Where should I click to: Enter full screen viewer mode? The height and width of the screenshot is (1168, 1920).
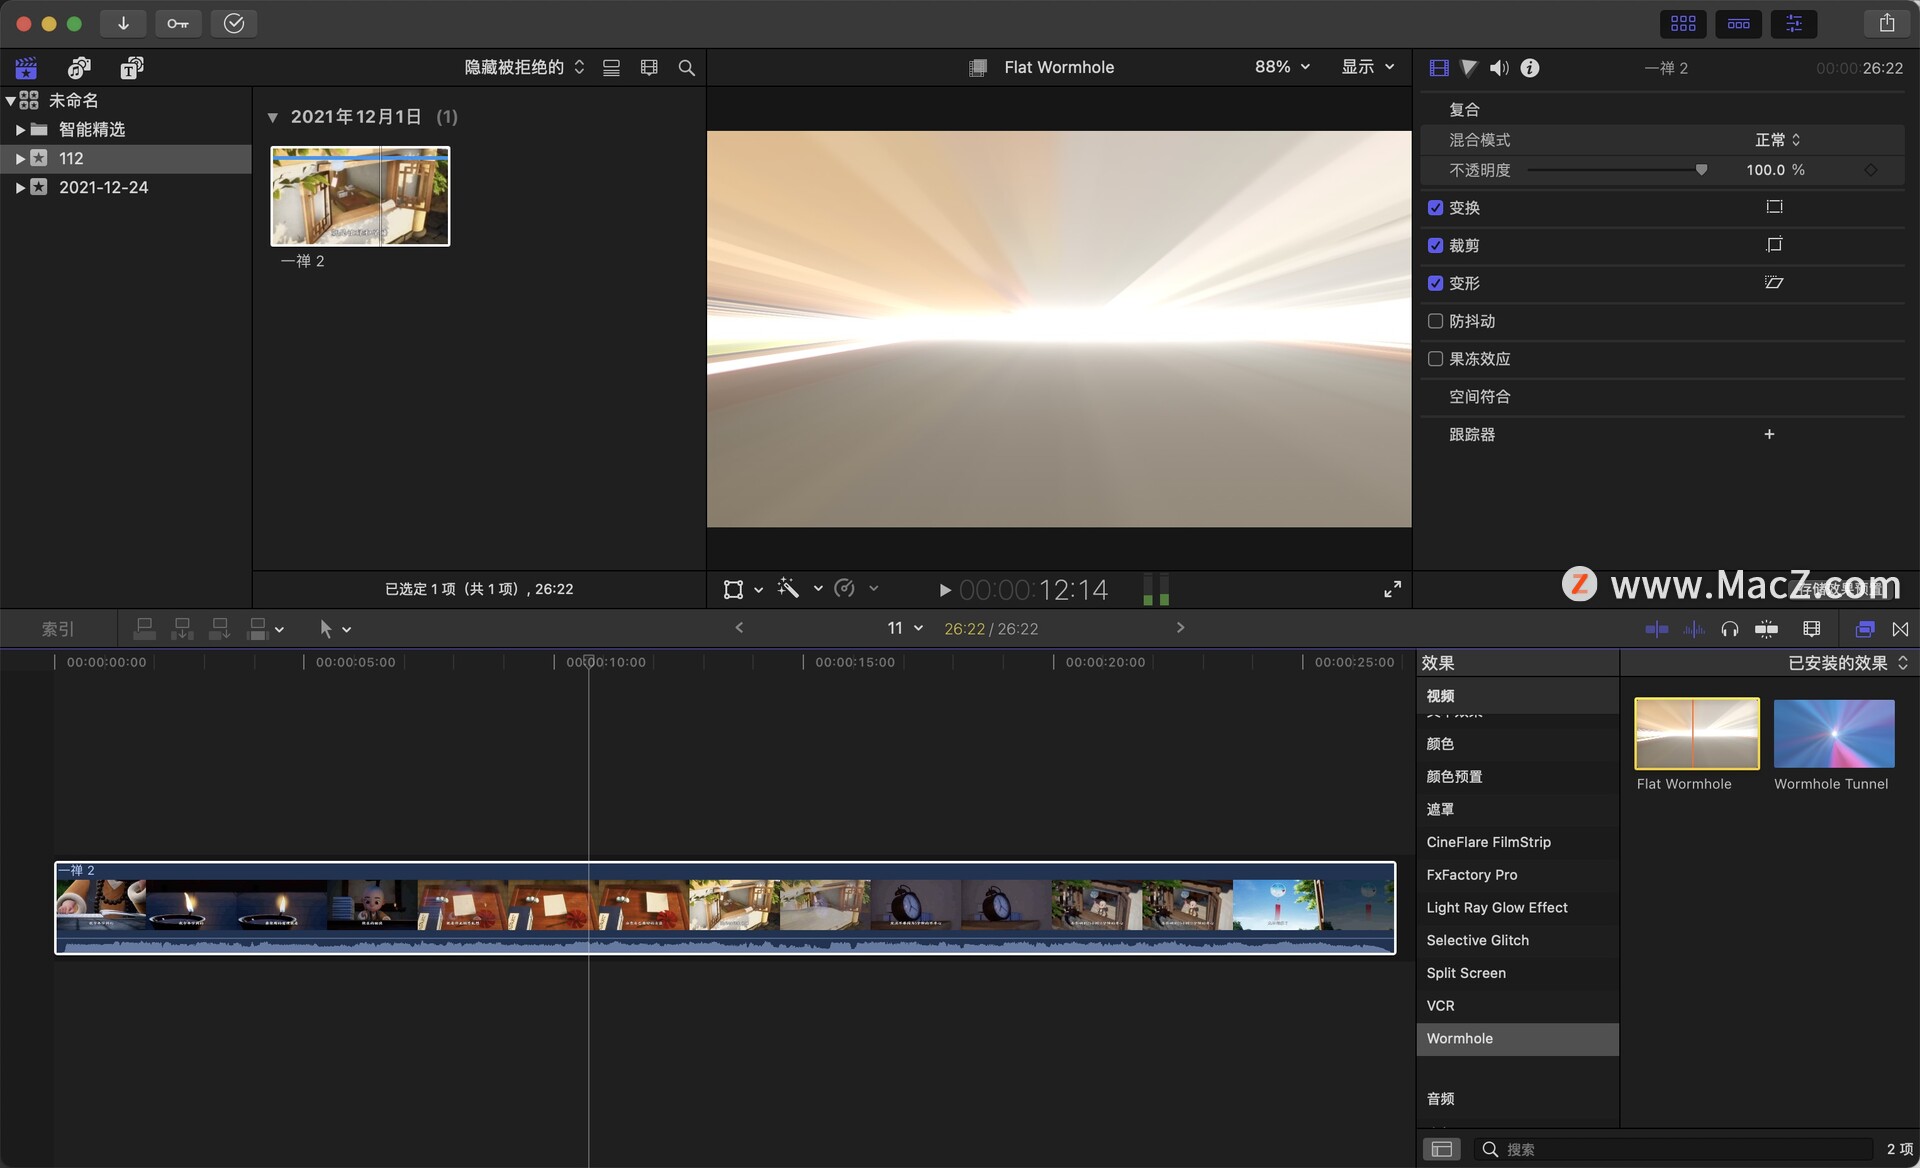pyautogui.click(x=1392, y=589)
